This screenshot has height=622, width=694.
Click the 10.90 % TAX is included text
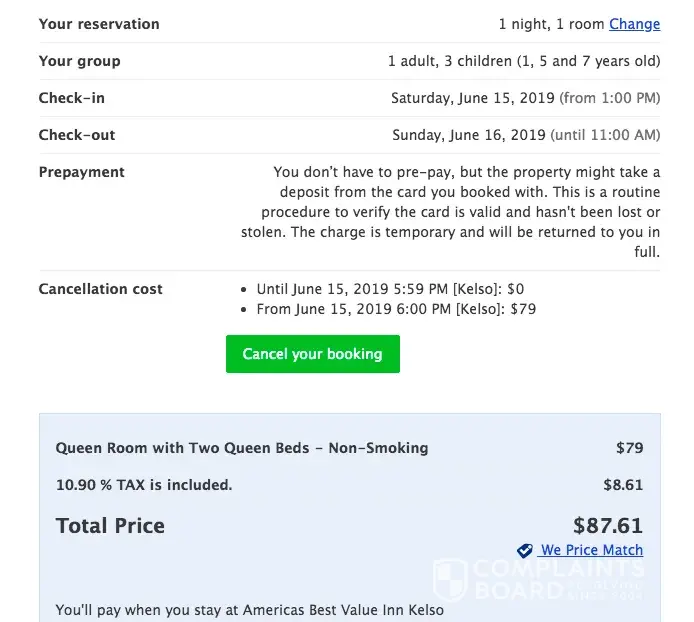coord(144,485)
